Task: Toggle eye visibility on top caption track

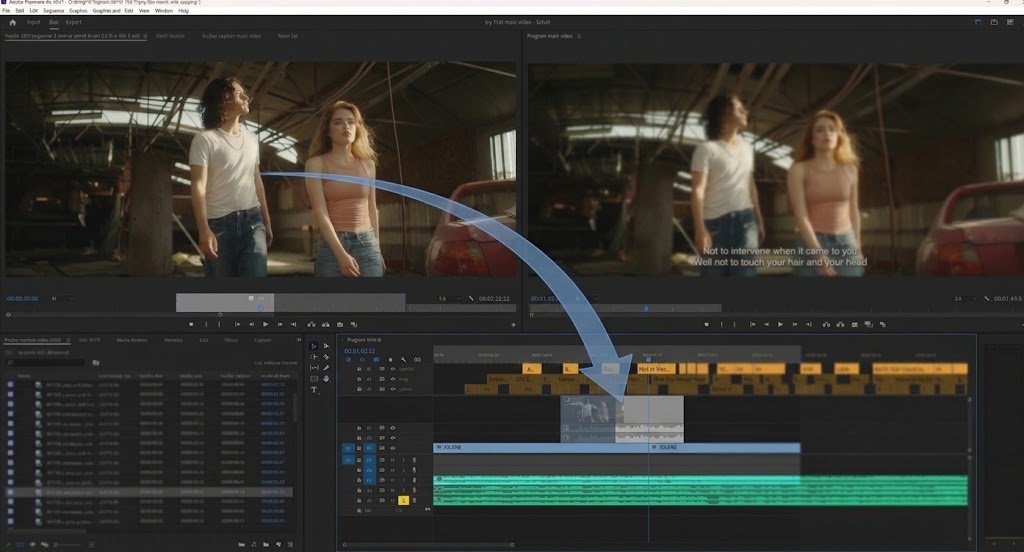Action: click(392, 369)
